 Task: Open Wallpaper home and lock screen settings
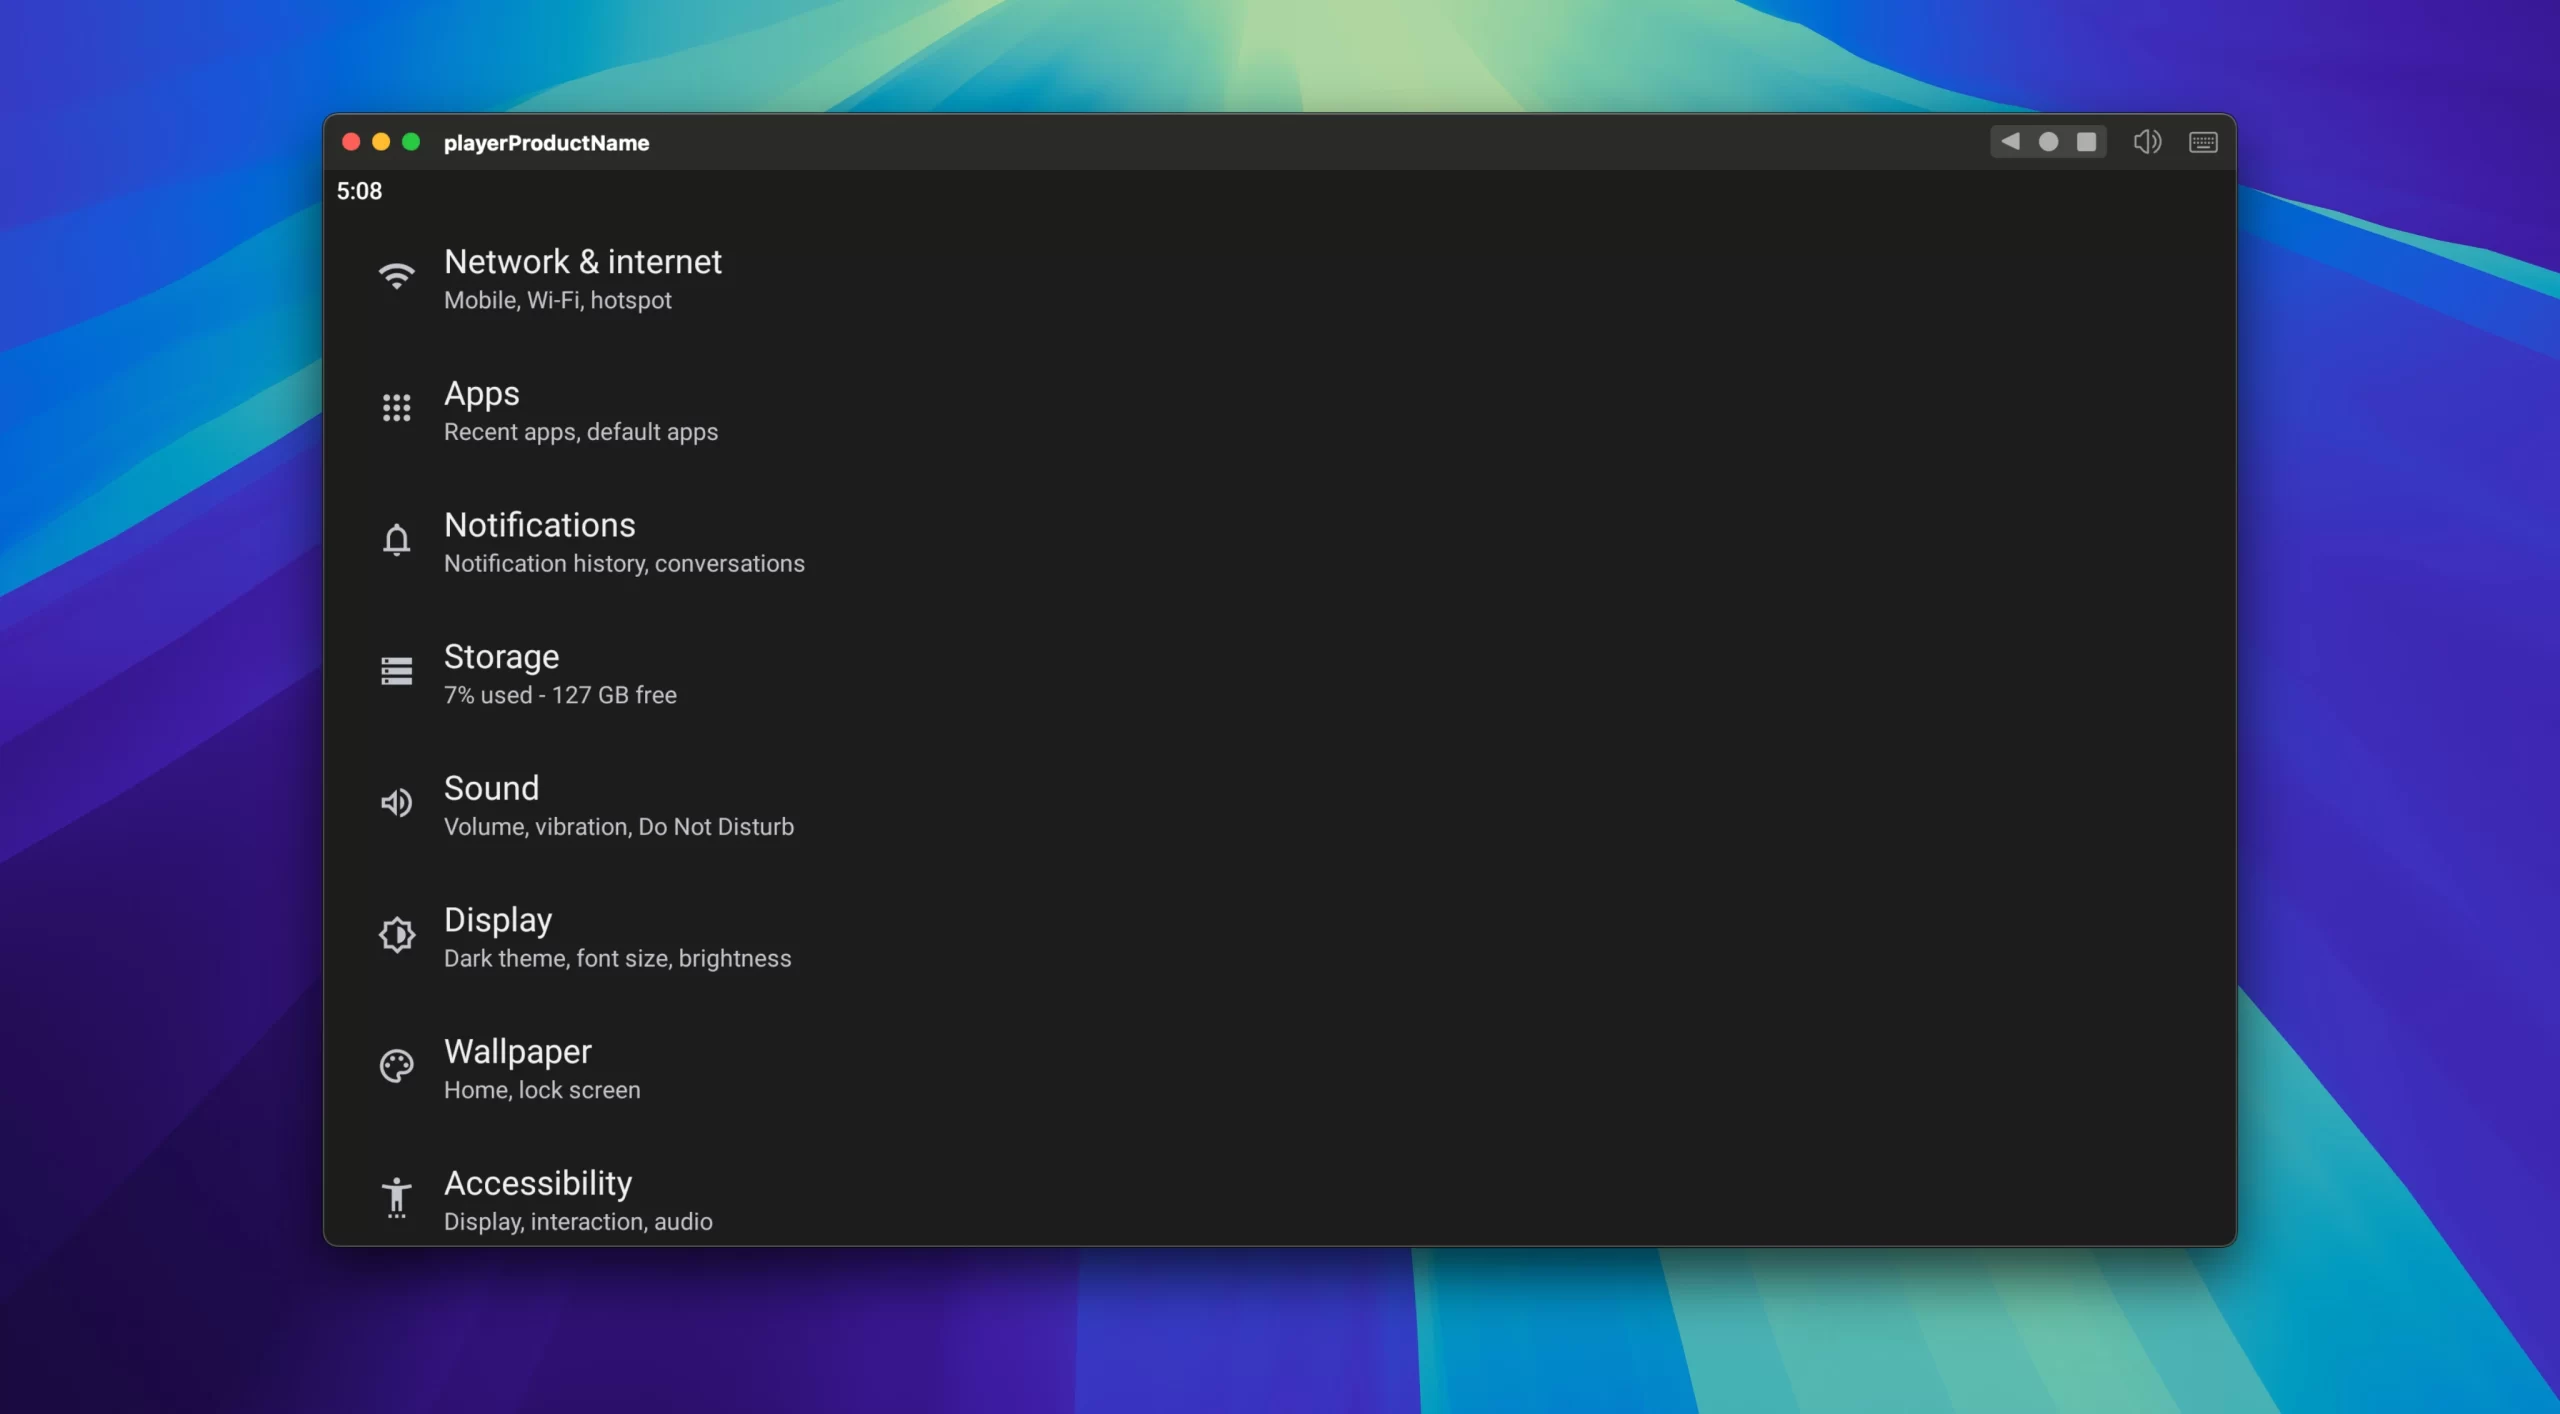pos(517,1052)
